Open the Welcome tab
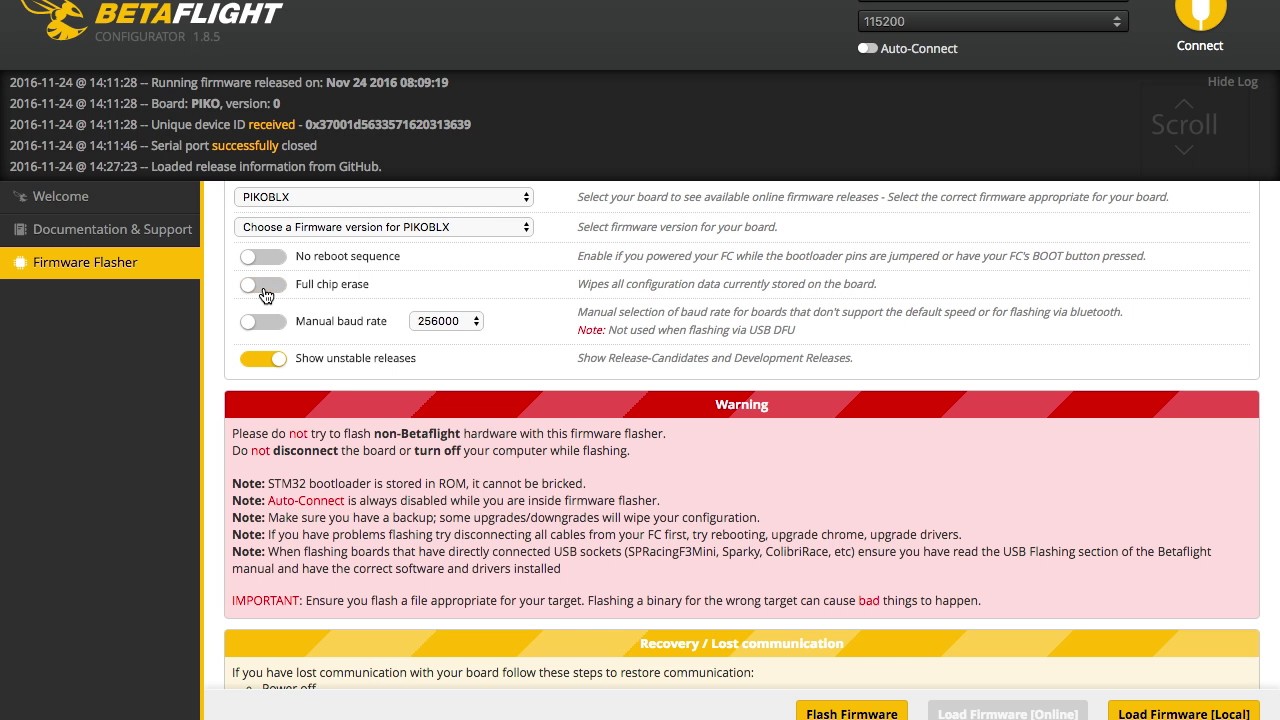This screenshot has width=1280, height=720. coord(100,197)
